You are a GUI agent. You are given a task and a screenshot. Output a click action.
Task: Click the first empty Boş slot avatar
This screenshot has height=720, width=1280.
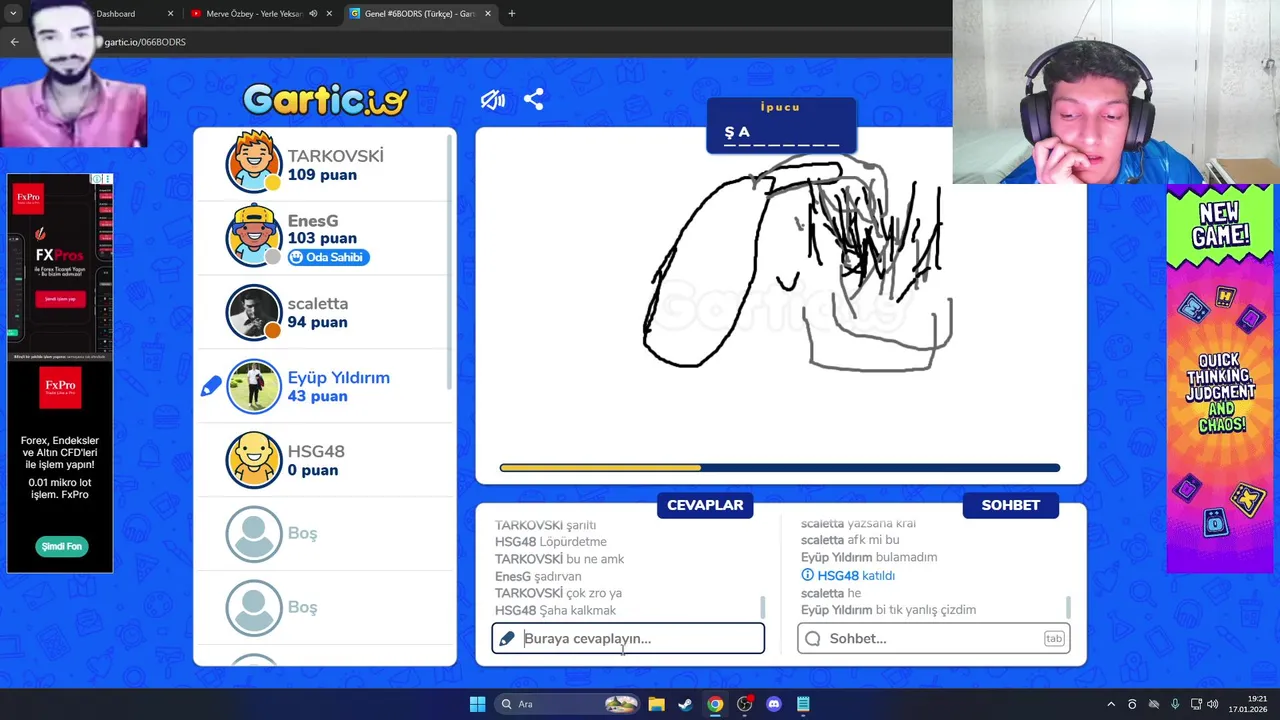coord(254,534)
